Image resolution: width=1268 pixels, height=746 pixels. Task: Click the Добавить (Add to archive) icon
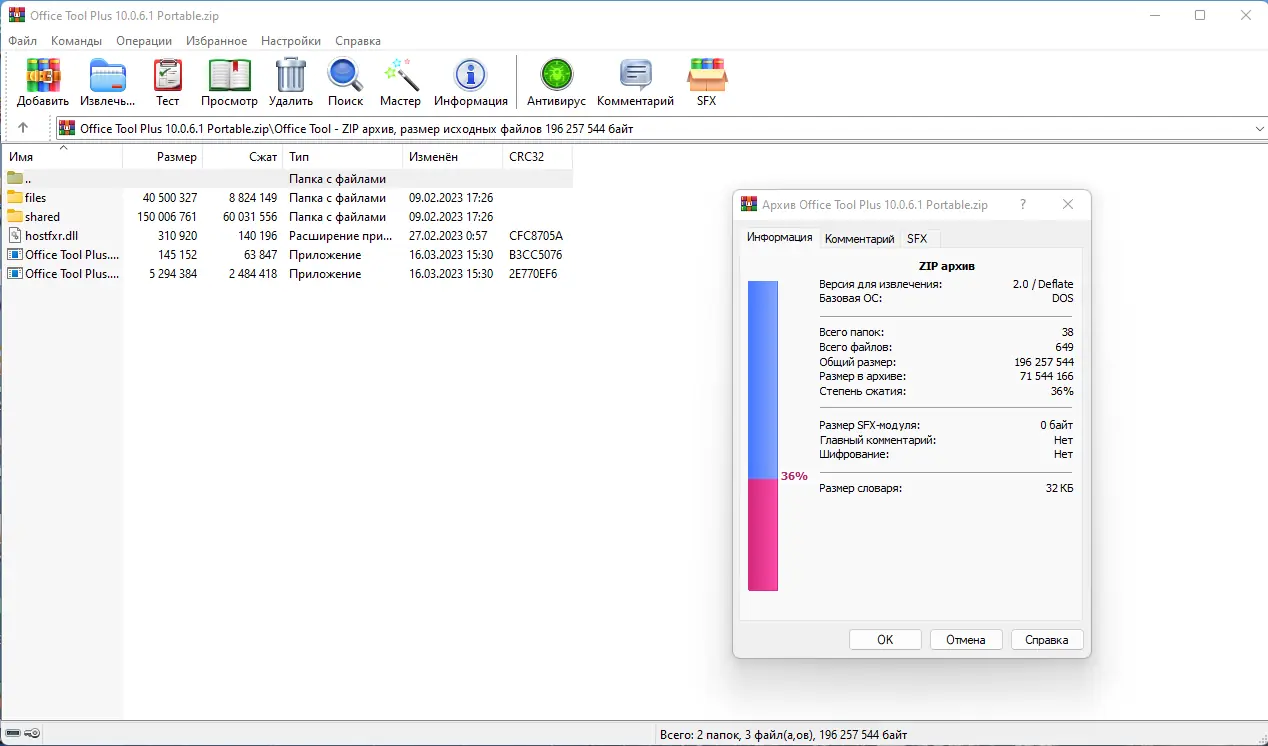[42, 75]
